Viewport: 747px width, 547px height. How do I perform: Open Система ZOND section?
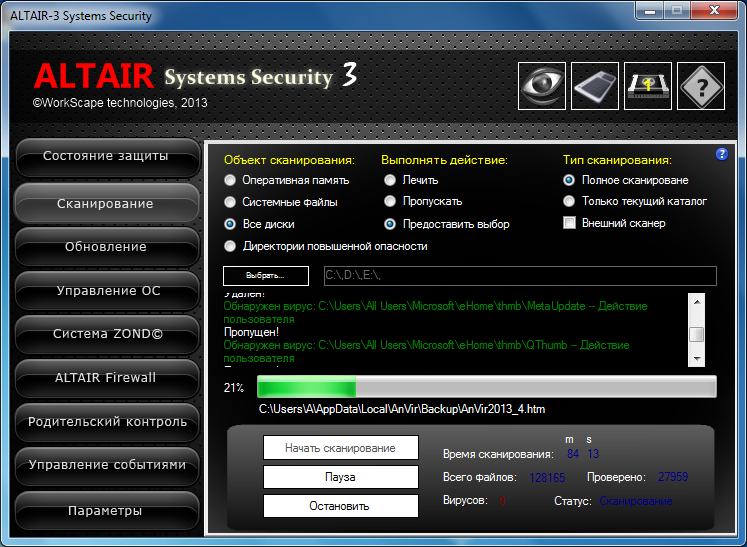click(x=107, y=334)
